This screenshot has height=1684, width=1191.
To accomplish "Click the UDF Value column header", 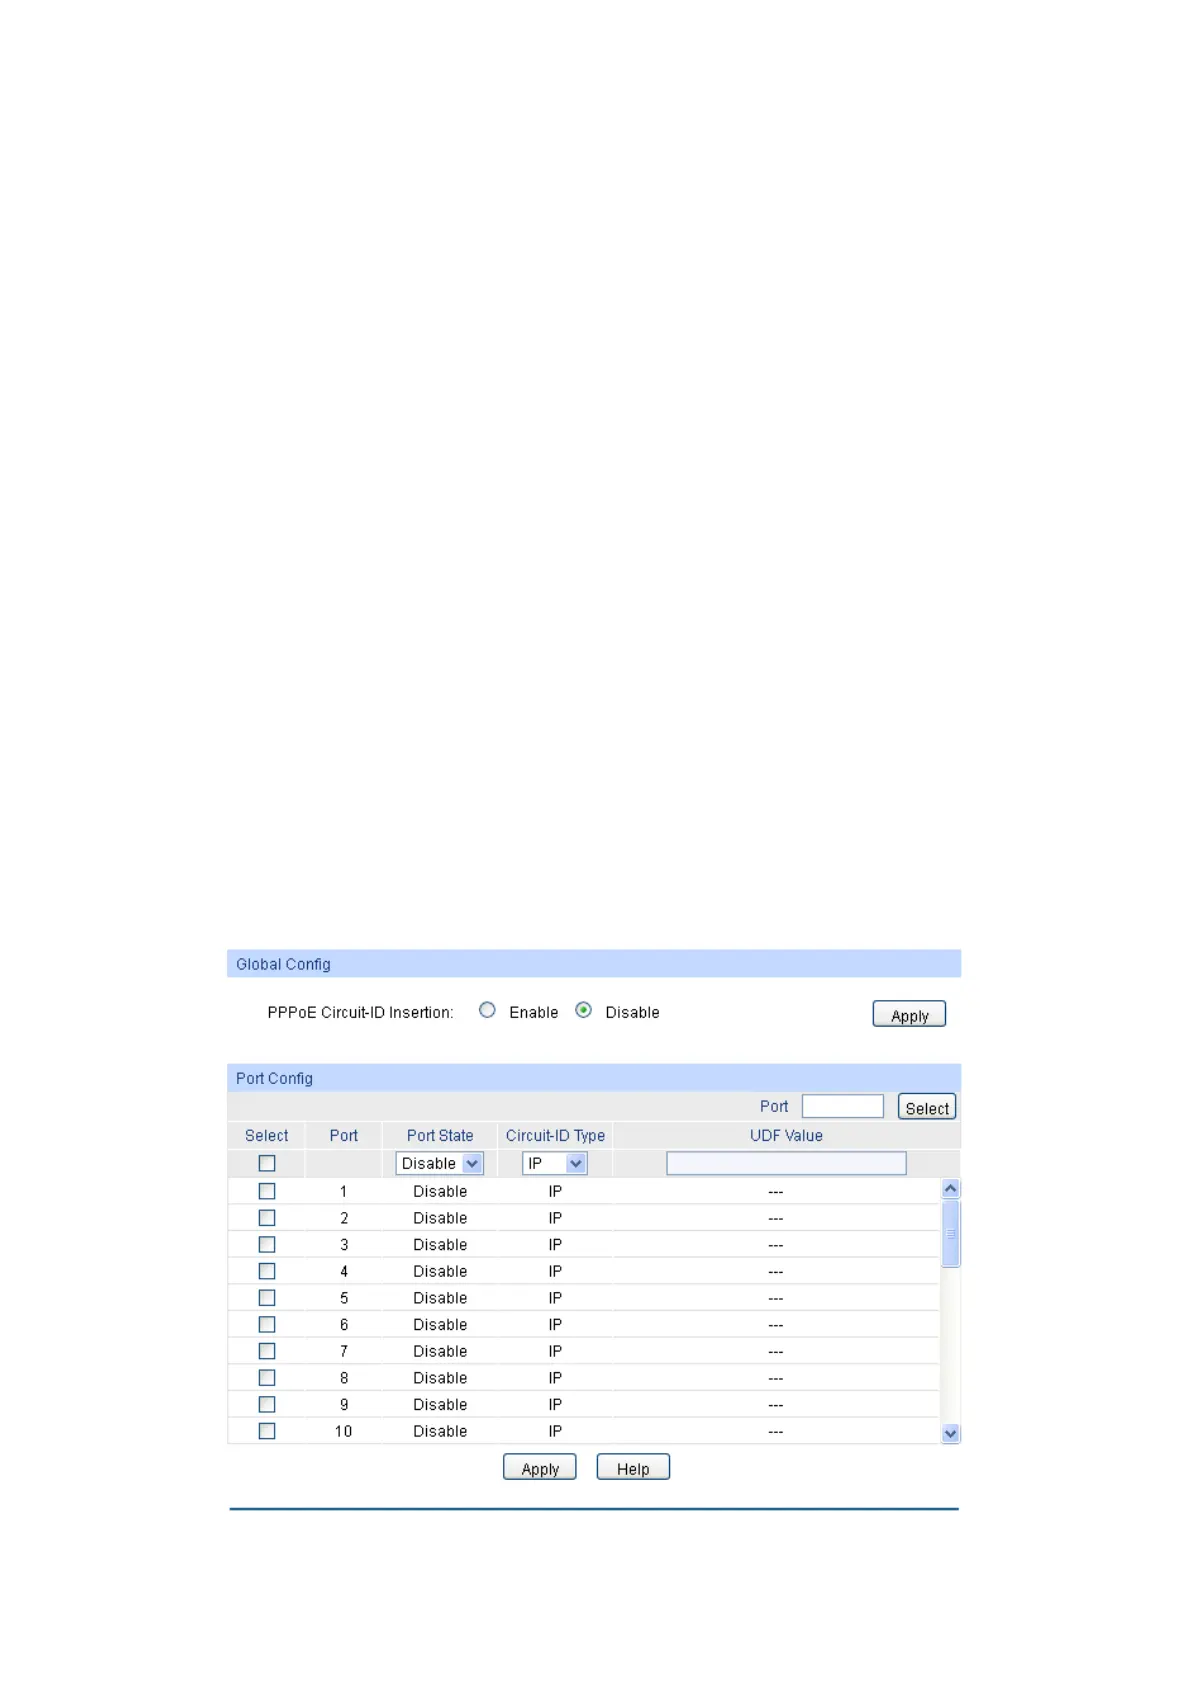I will tap(786, 1136).
